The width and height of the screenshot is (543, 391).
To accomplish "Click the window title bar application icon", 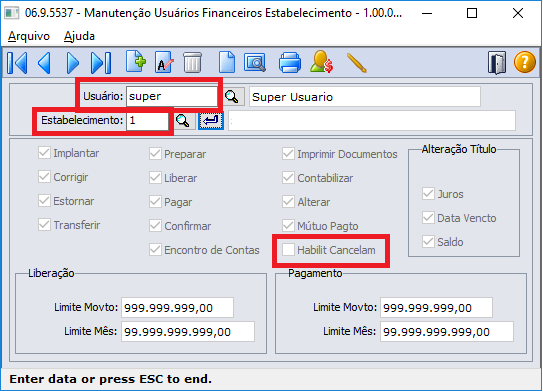I will pos(11,13).
